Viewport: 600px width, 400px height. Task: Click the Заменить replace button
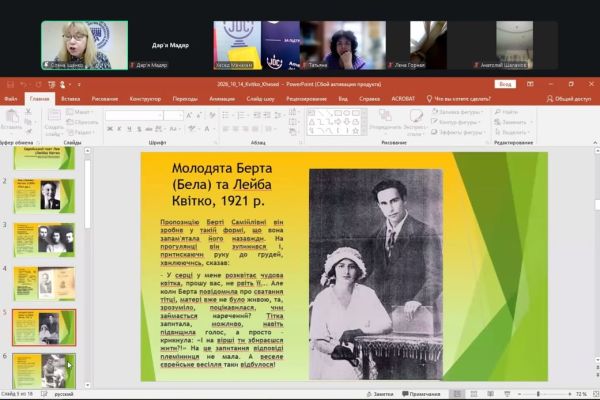tap(513, 122)
